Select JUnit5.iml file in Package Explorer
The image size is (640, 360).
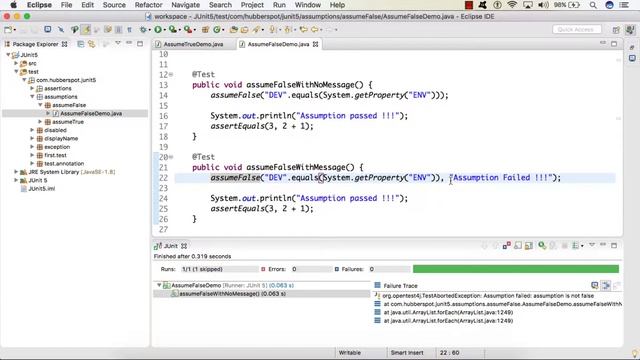41,189
